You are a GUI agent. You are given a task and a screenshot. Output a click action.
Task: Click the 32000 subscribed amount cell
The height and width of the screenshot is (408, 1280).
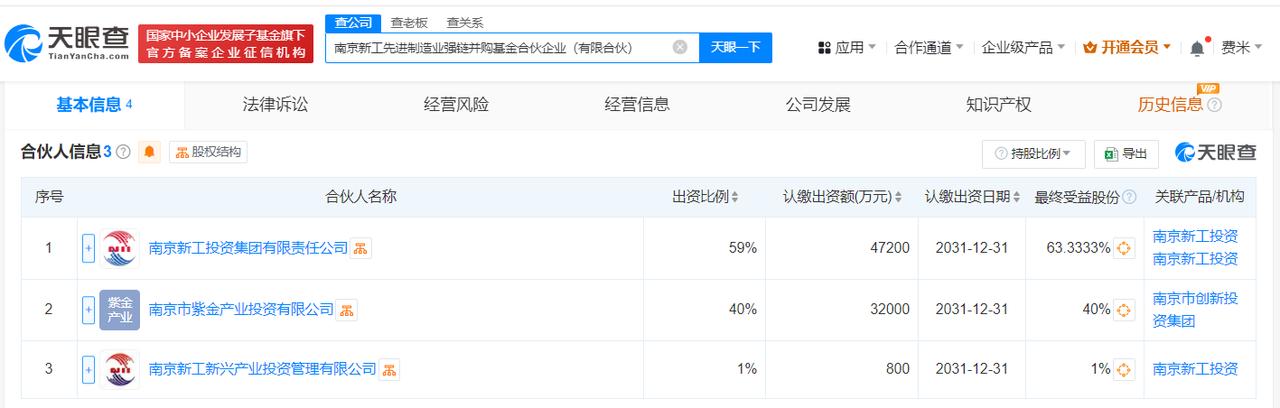click(x=843, y=310)
